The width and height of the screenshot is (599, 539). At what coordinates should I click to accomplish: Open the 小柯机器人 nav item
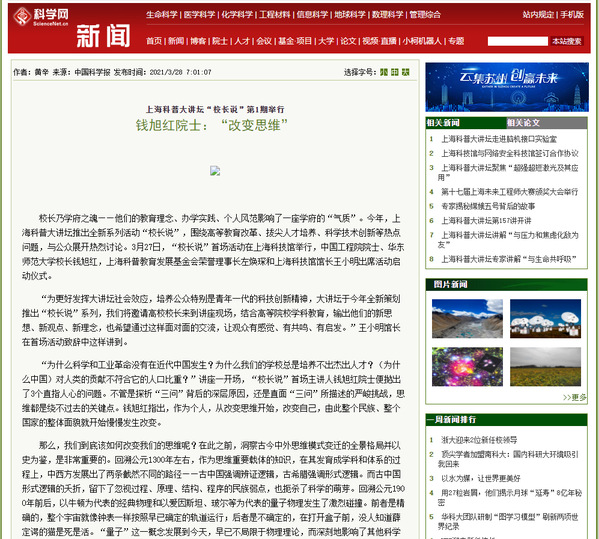point(422,41)
